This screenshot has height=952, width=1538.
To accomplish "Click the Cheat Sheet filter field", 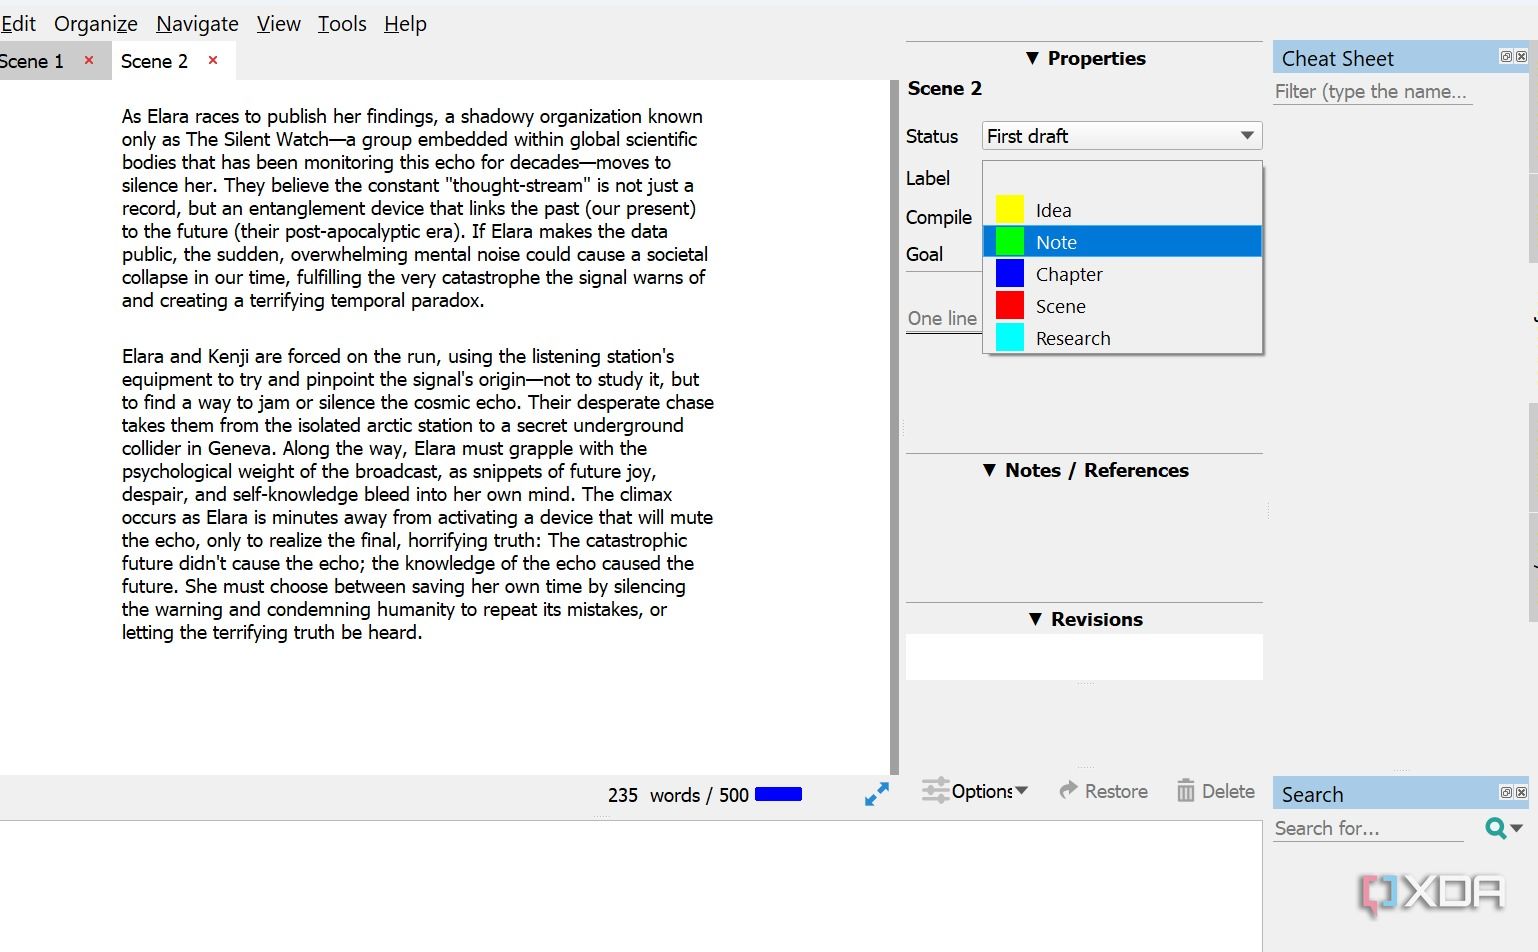I will pos(1372,91).
